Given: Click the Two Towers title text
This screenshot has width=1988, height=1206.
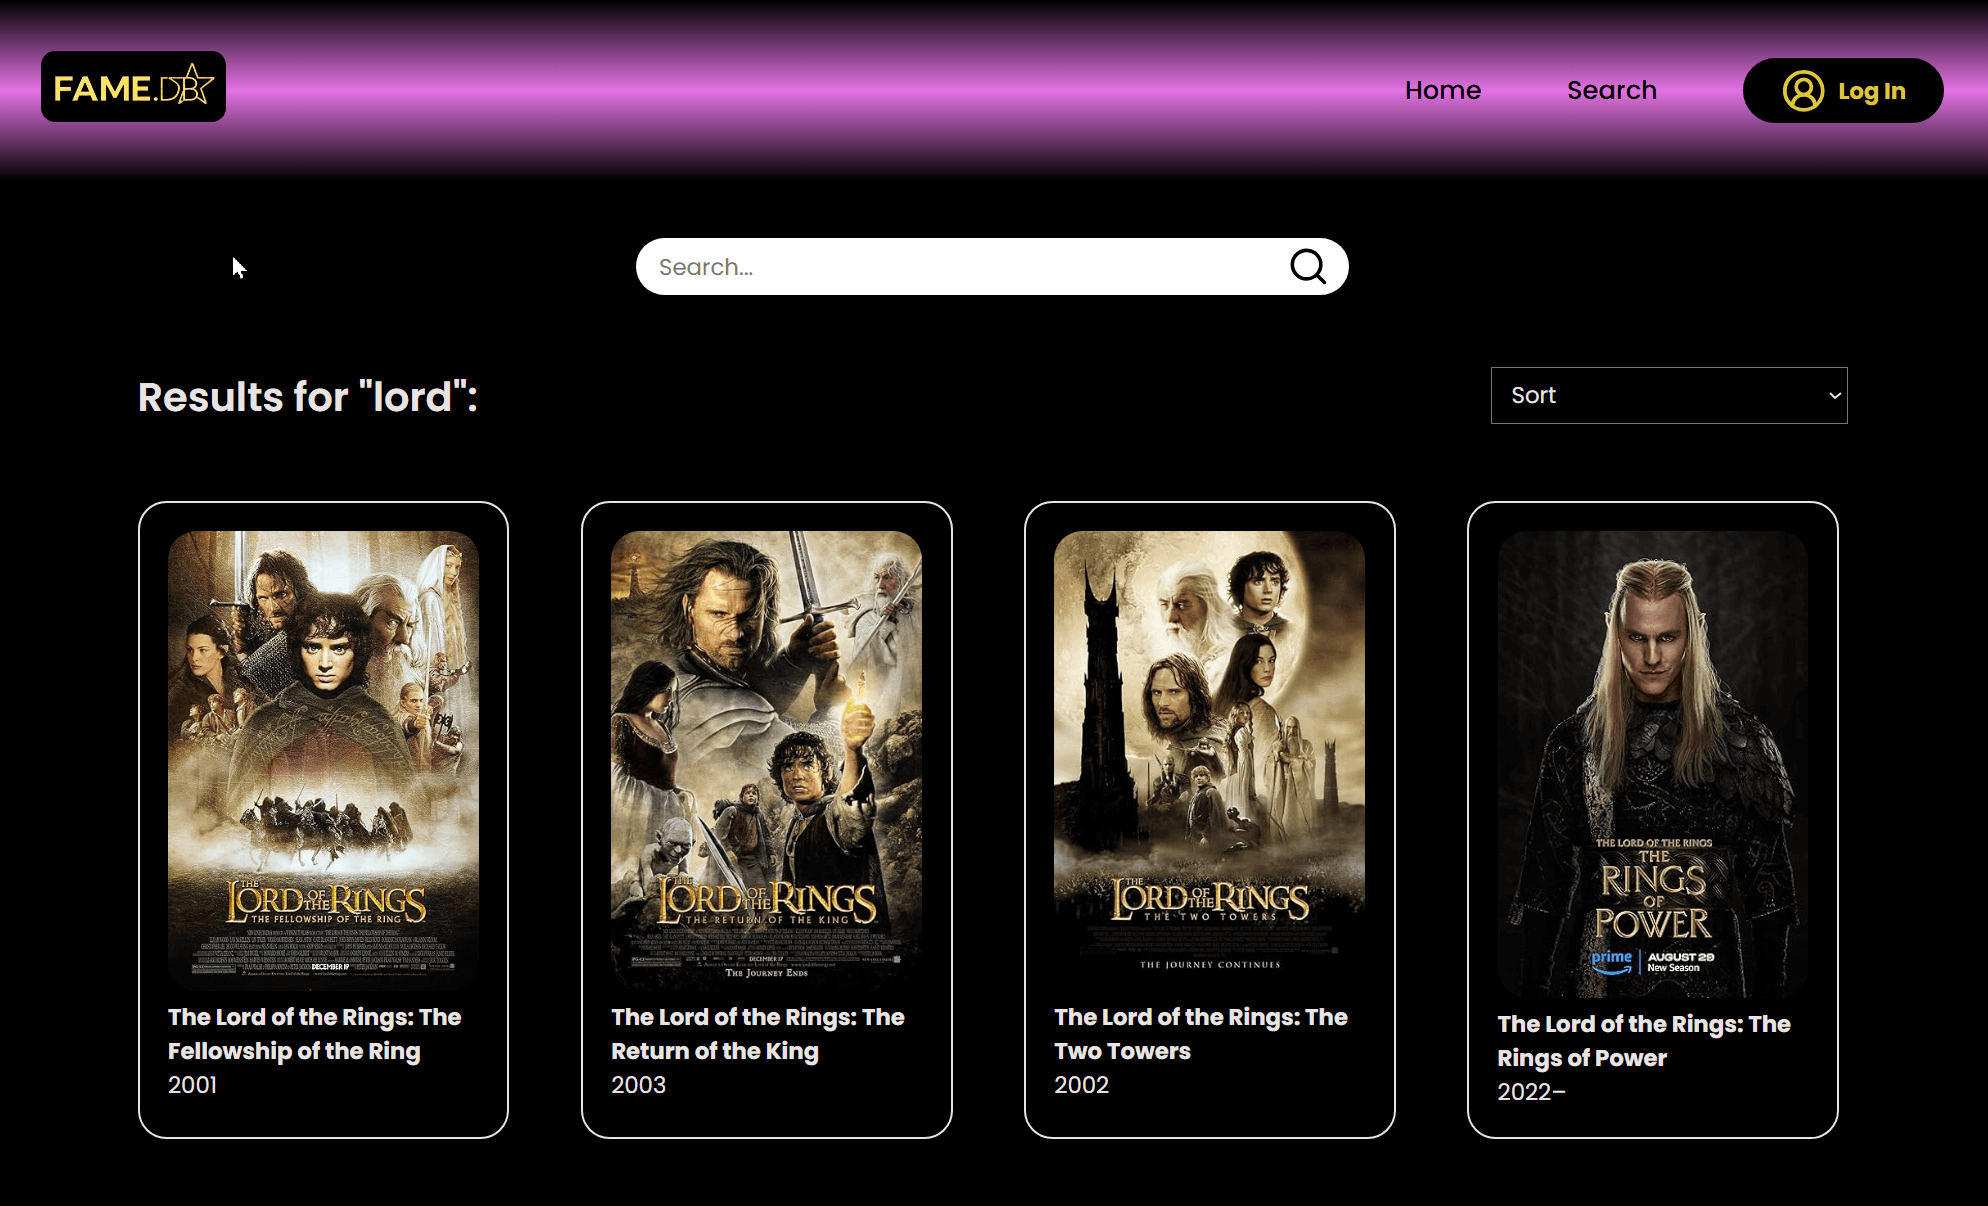Looking at the screenshot, I should coord(1201,1034).
